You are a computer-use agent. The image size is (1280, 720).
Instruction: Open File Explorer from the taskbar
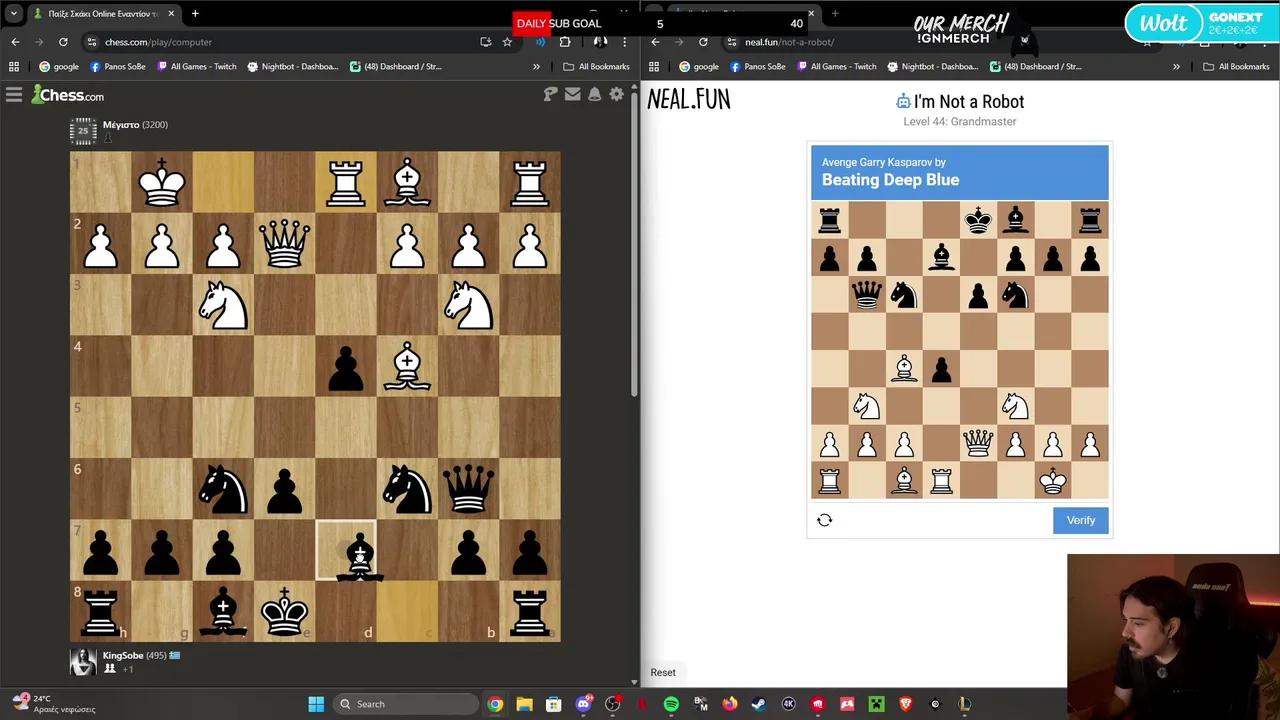click(x=524, y=704)
